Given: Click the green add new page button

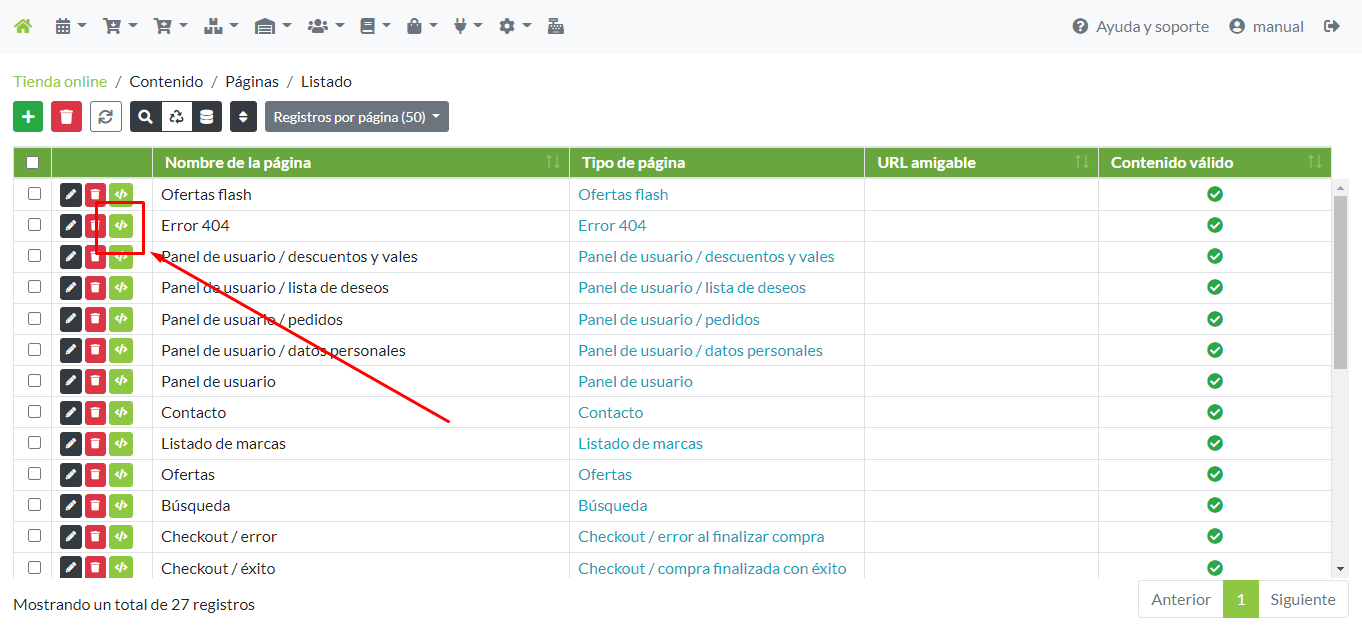Looking at the screenshot, I should (x=28, y=117).
